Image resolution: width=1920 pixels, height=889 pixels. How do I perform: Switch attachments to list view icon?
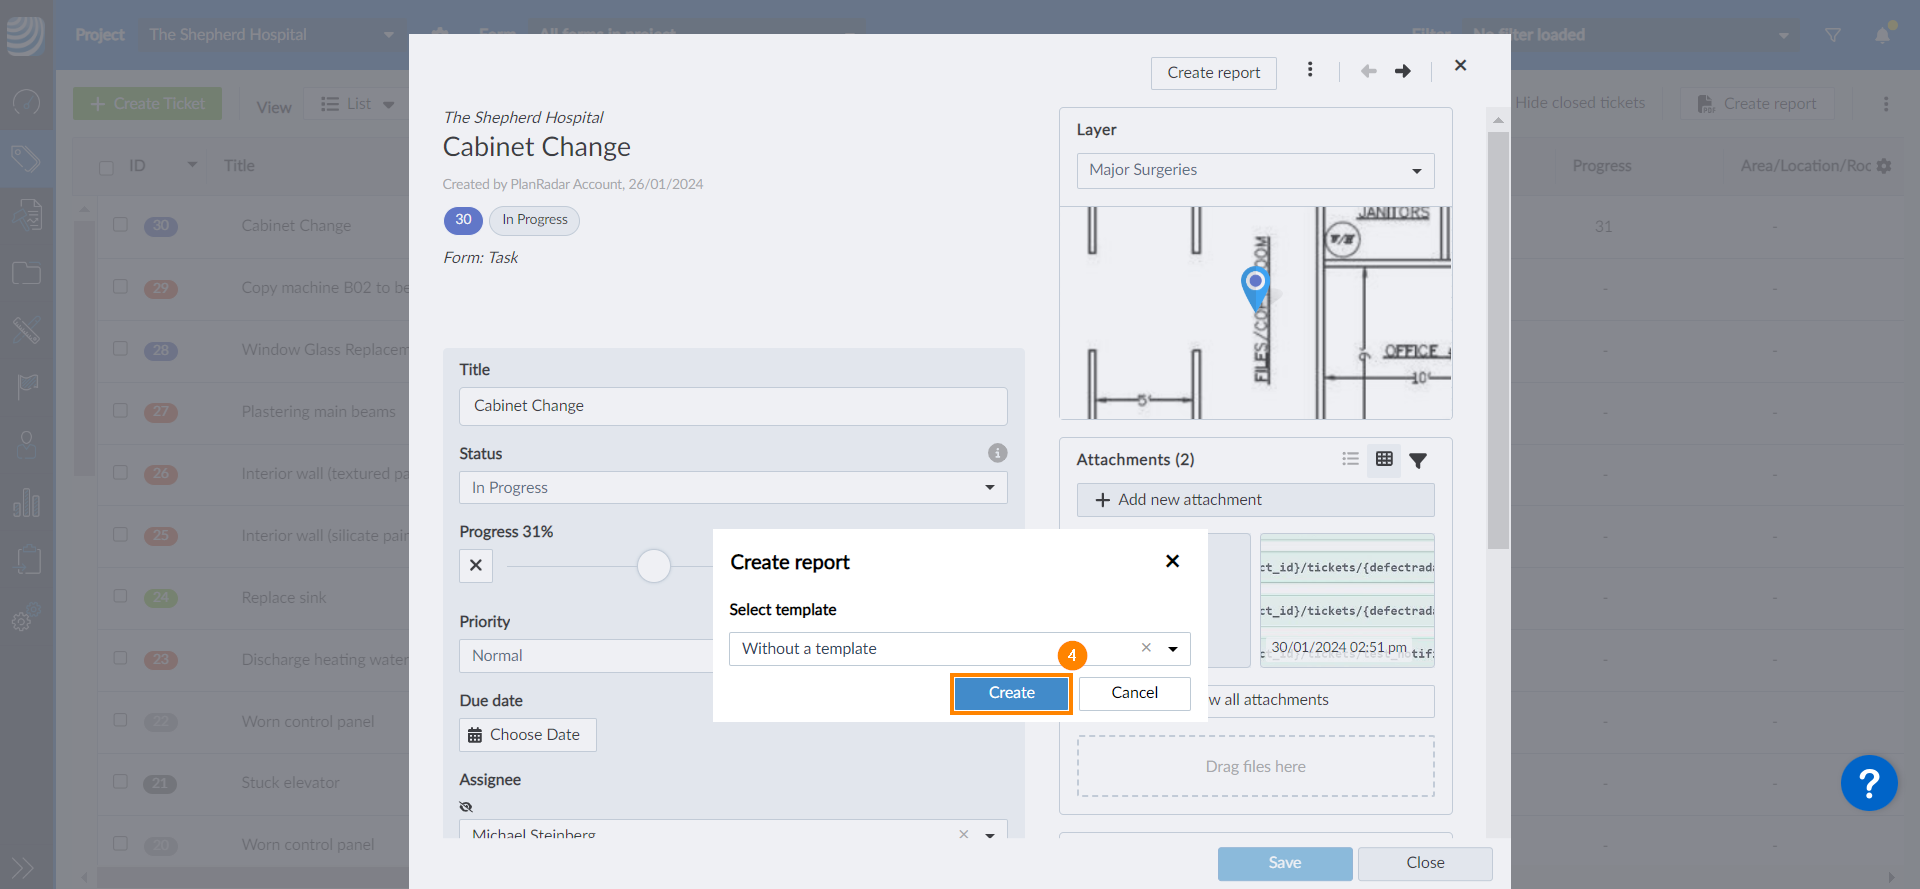1350,459
